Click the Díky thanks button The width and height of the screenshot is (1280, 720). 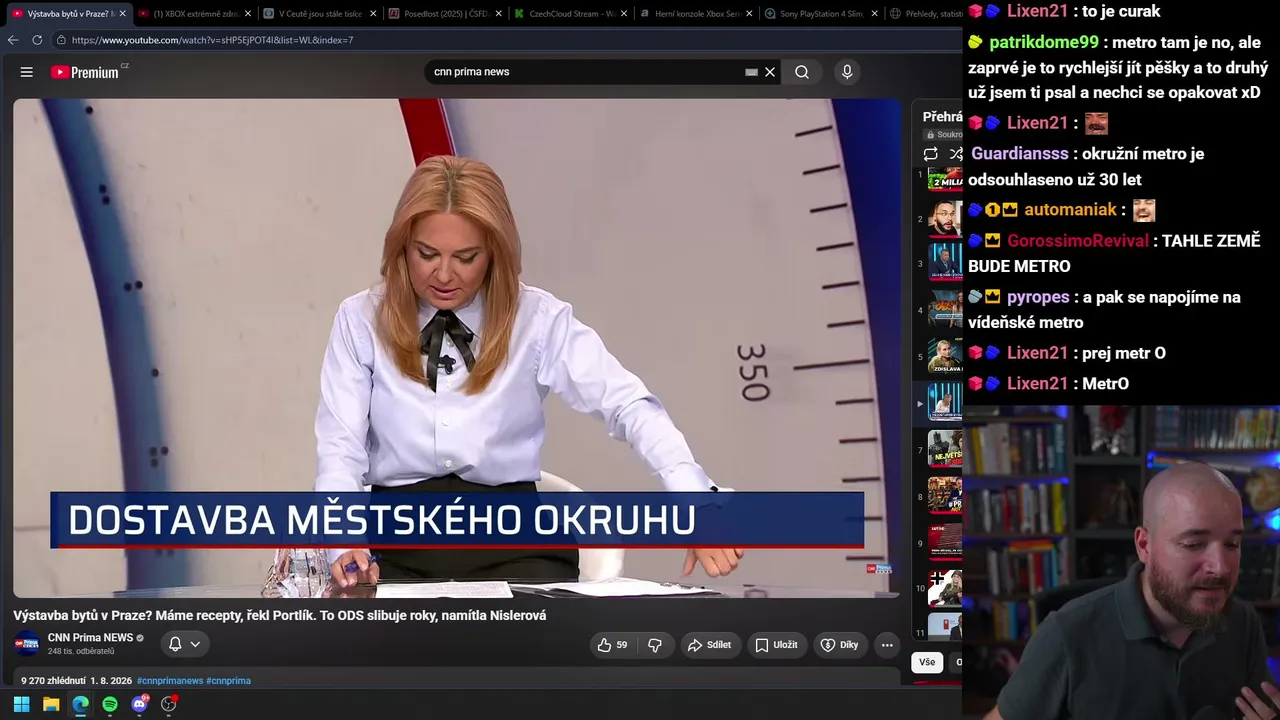click(840, 645)
